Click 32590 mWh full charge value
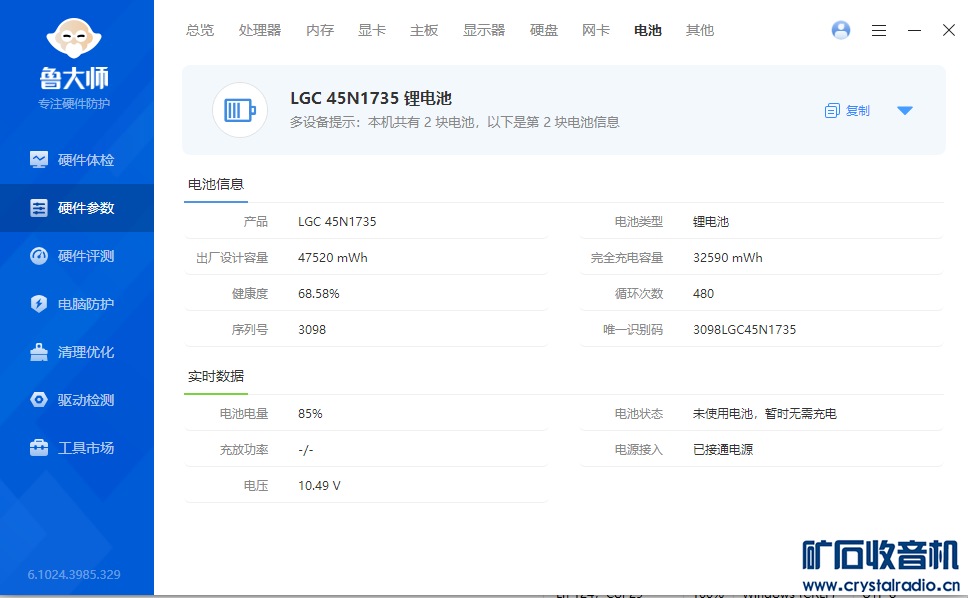968x598 pixels. click(x=727, y=257)
